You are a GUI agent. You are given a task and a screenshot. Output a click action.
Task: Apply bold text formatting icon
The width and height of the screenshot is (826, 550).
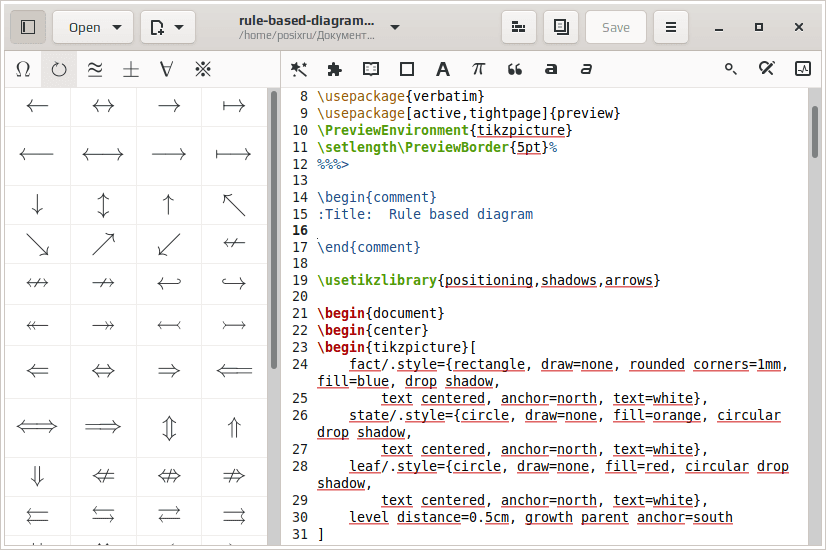(x=550, y=69)
